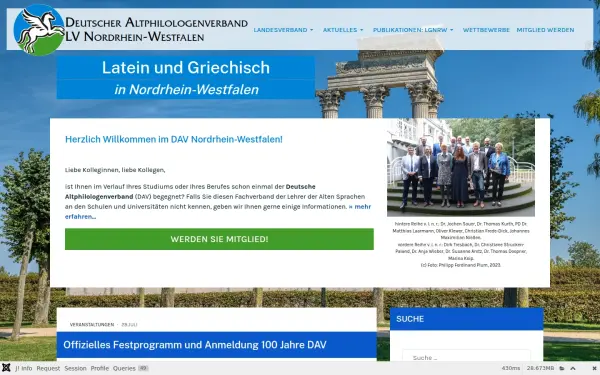Image resolution: width=600 pixels, height=375 pixels.
Task: Click the Pegasus logo of Deutscher Altphilologenverband
Action: tap(39, 30)
